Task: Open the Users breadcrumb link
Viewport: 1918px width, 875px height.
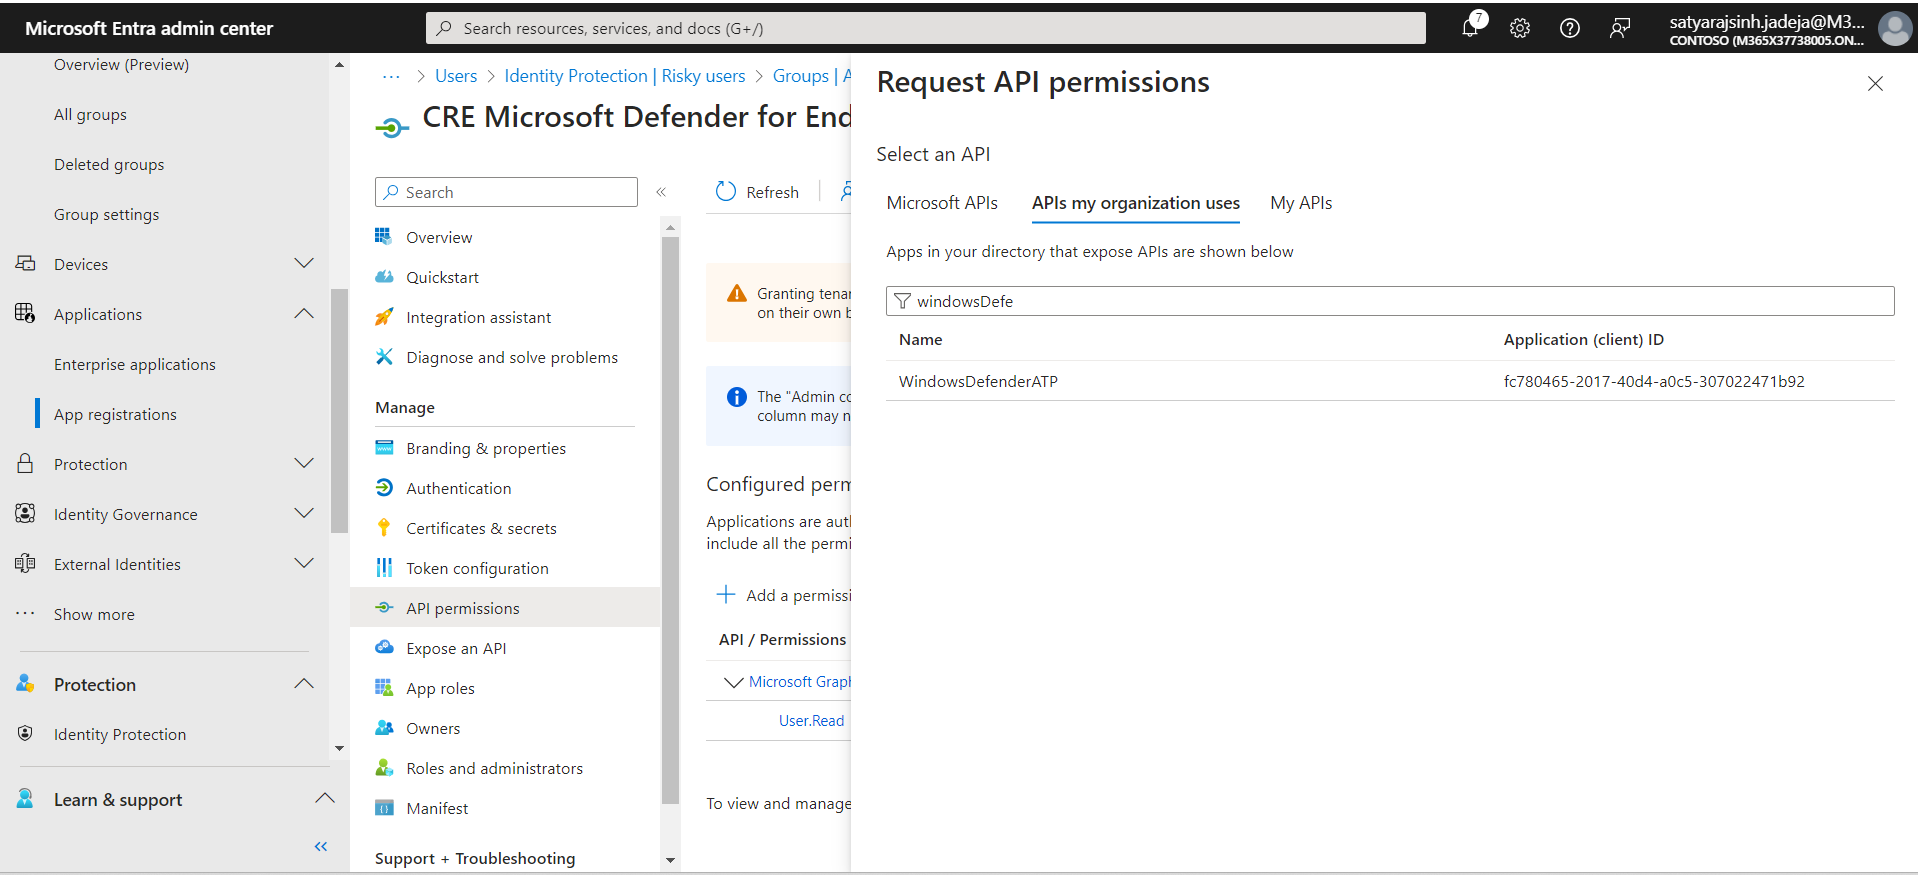Action: click(456, 76)
